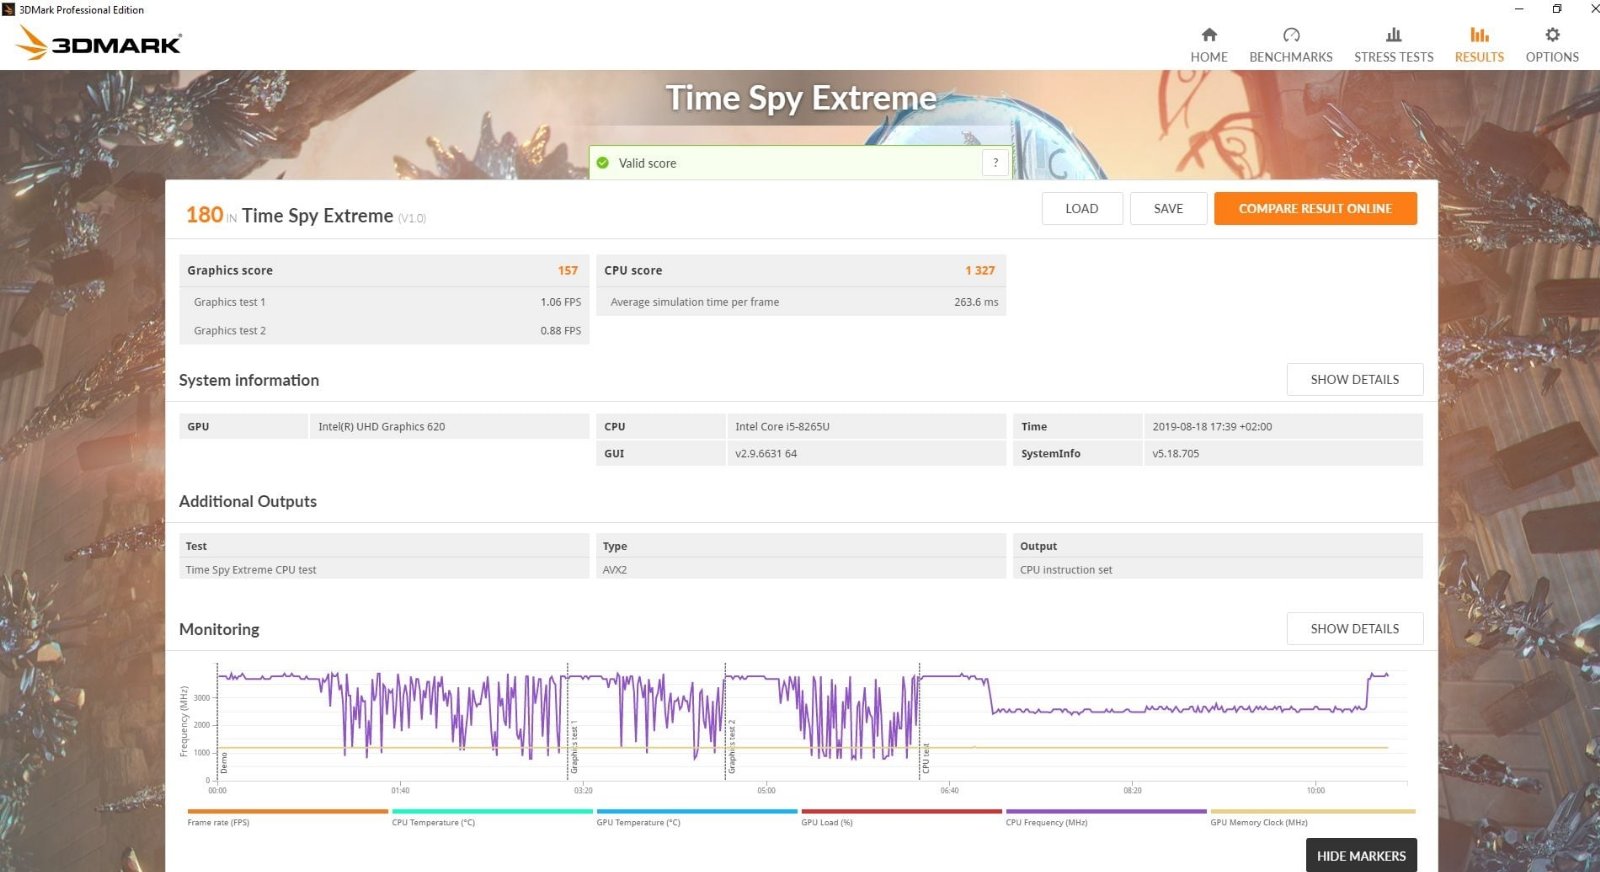Click the Intel(R) UHD Graphics 620 value
This screenshot has width=1600, height=872.
click(x=381, y=426)
